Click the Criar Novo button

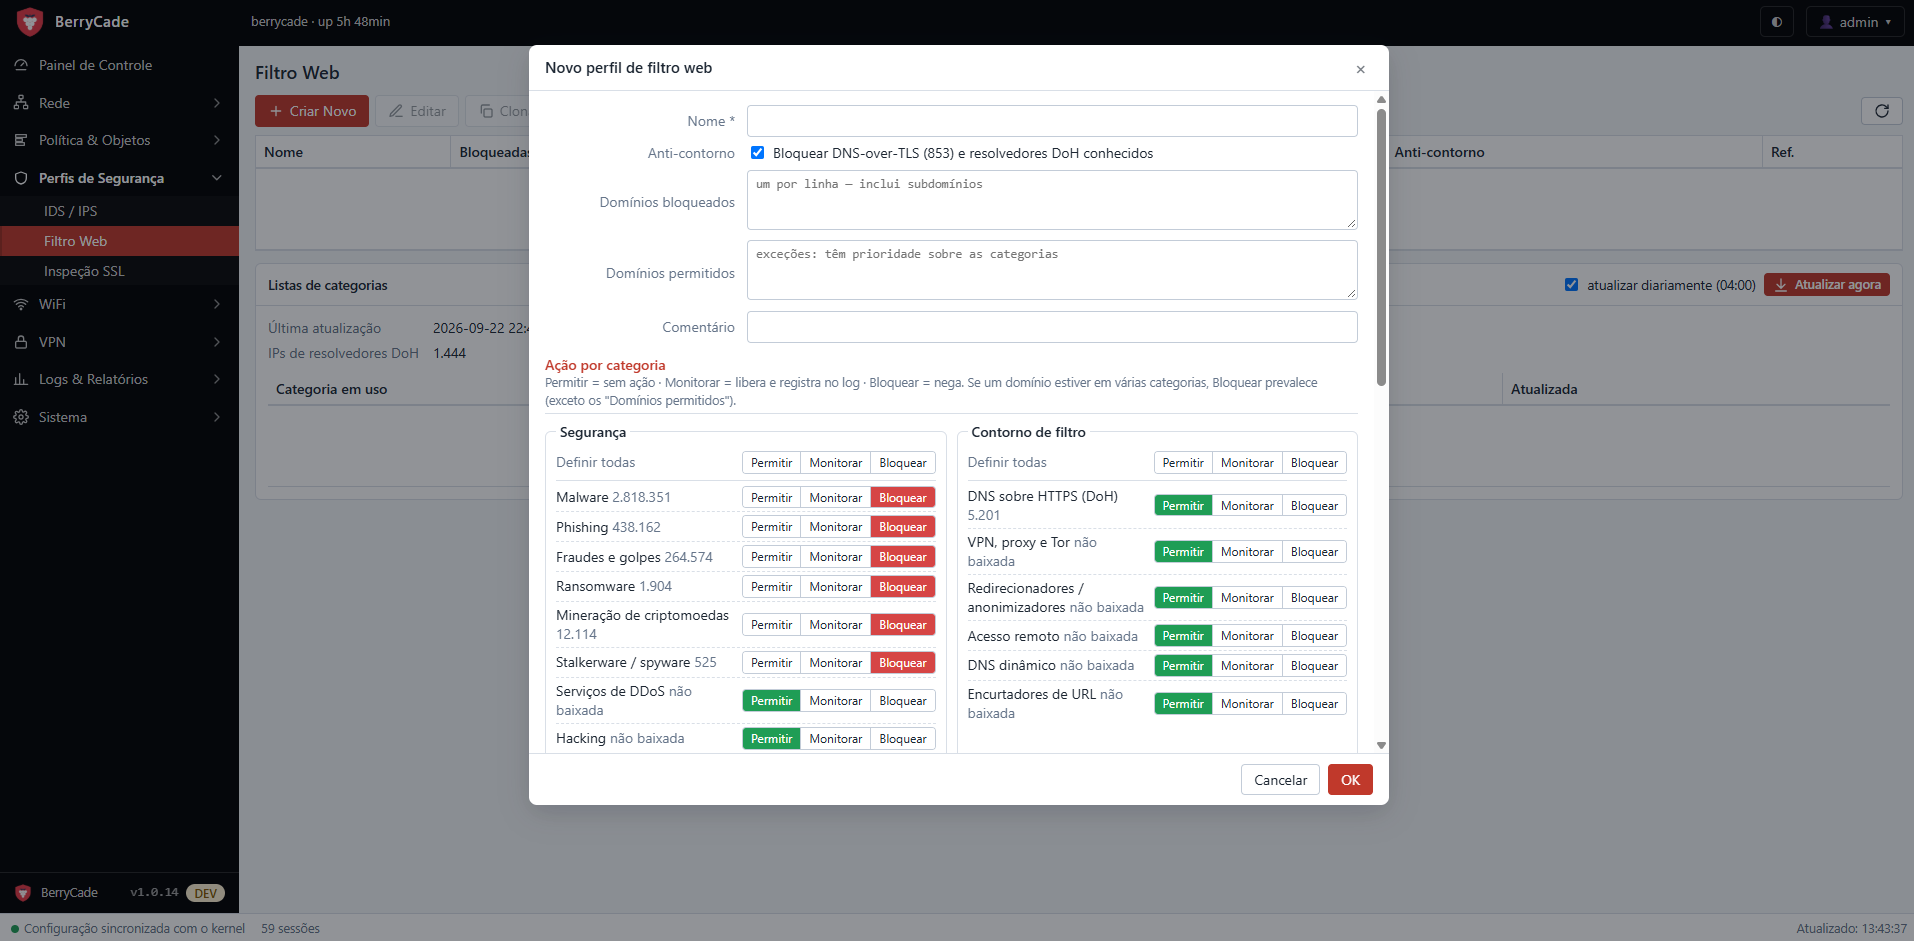(312, 111)
